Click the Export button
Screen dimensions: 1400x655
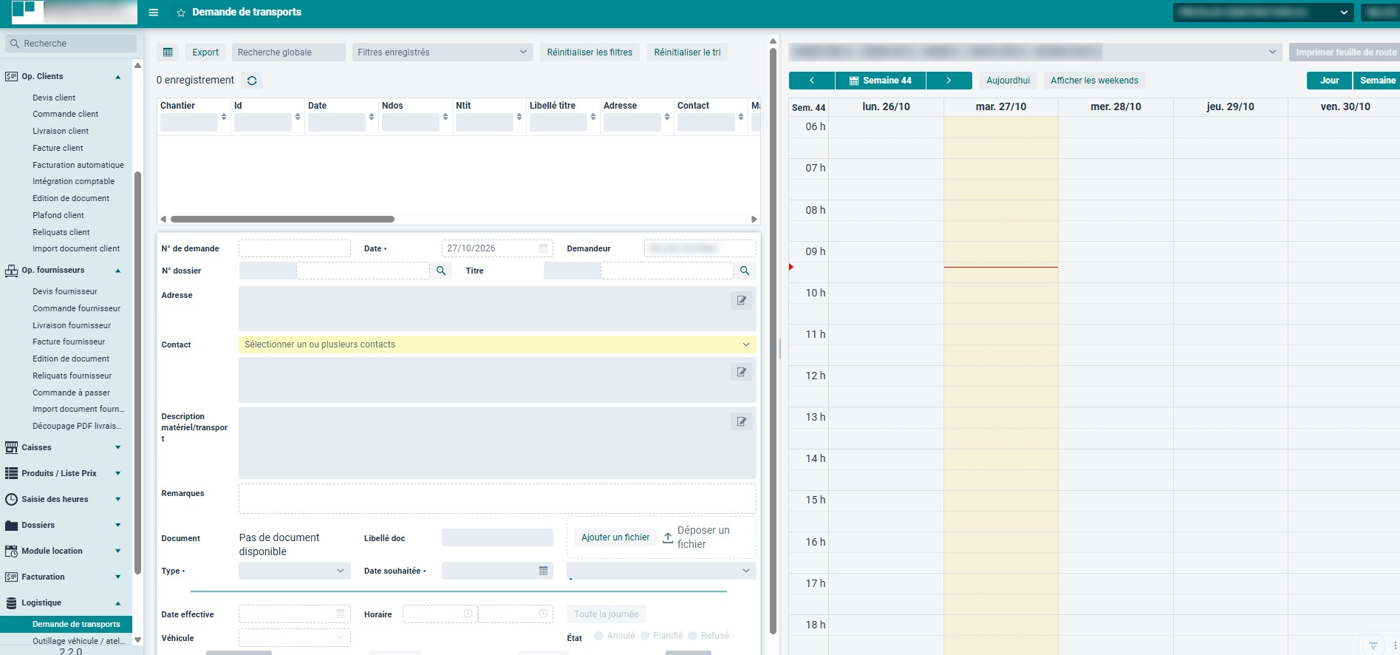(205, 52)
